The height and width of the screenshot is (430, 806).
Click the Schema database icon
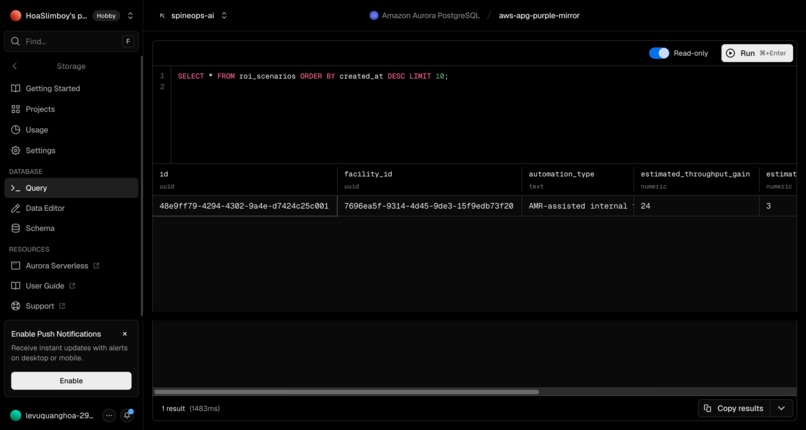tap(15, 228)
